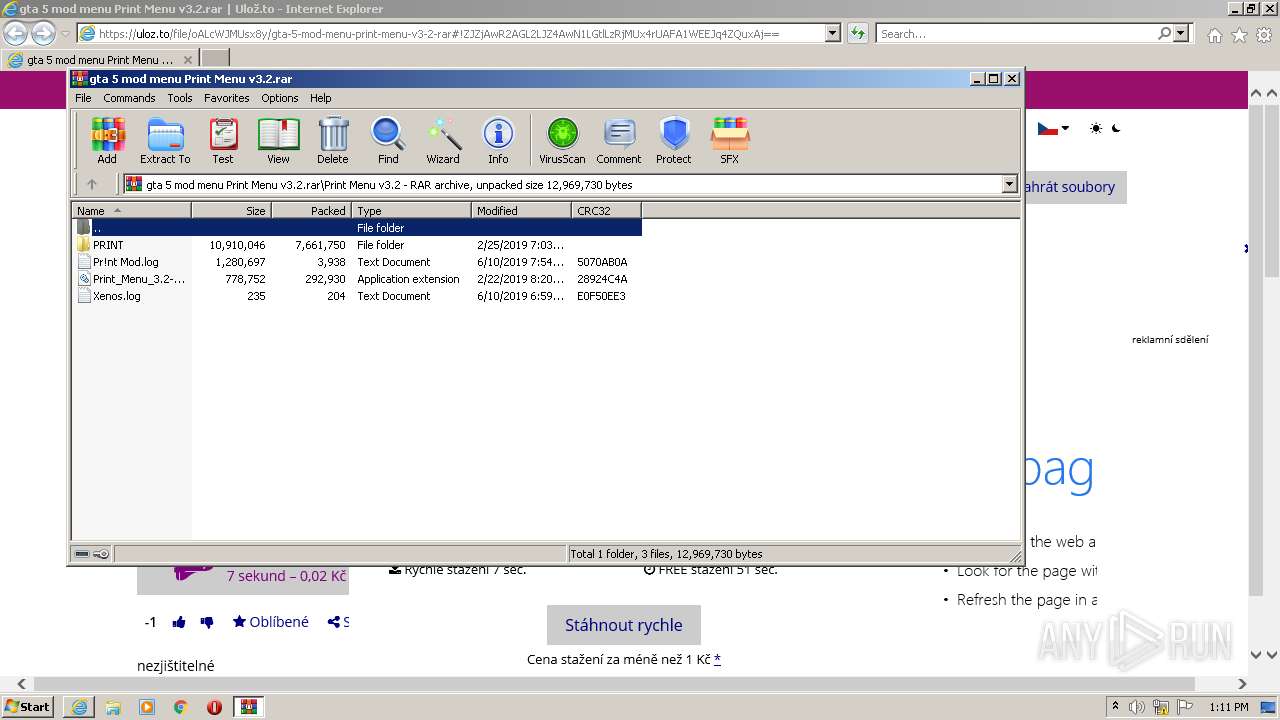Open IE Tools gear icon
This screenshot has height=720, width=1280.
pyautogui.click(x=1264, y=35)
